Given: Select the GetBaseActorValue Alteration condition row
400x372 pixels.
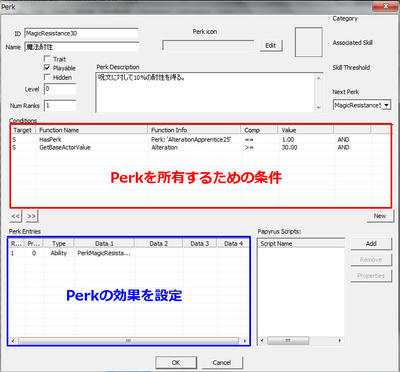Looking at the screenshot, I should [200, 147].
